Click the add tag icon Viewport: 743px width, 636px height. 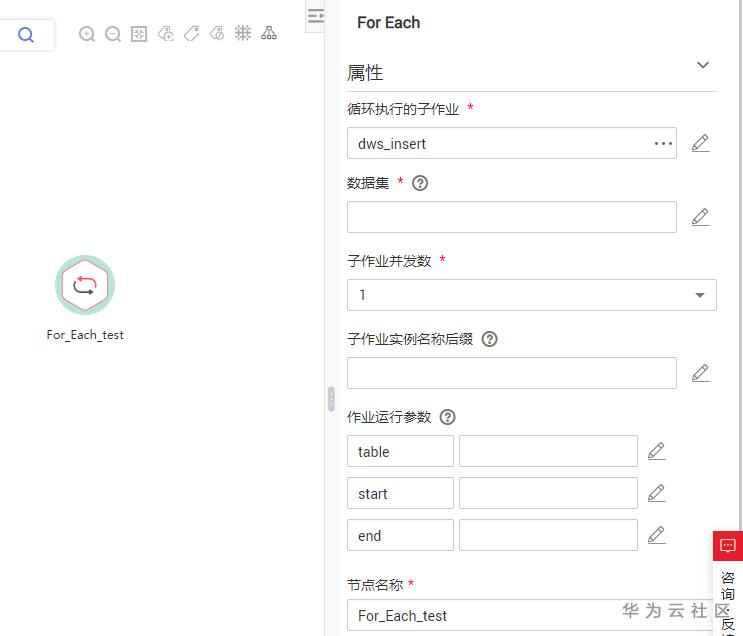click(166, 34)
